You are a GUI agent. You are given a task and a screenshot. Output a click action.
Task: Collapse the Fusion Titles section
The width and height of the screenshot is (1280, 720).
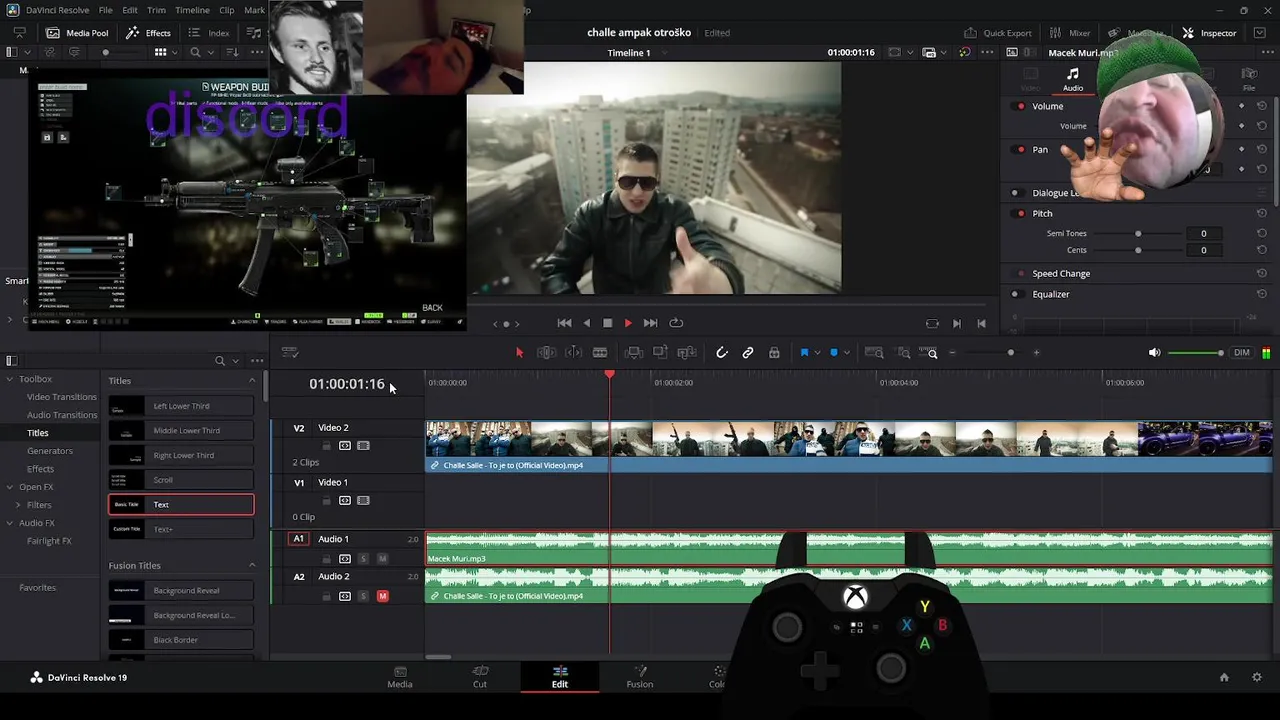[x=252, y=565]
